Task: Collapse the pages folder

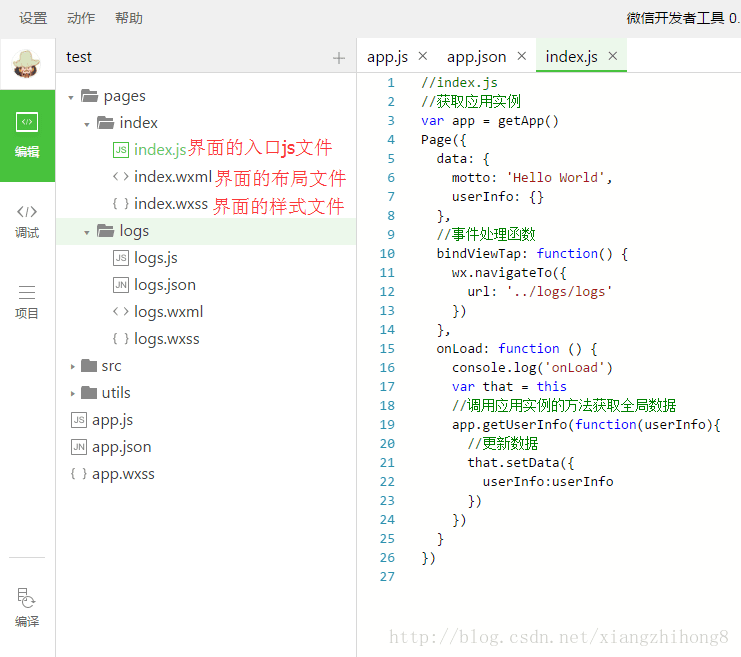Action: click(x=72, y=97)
